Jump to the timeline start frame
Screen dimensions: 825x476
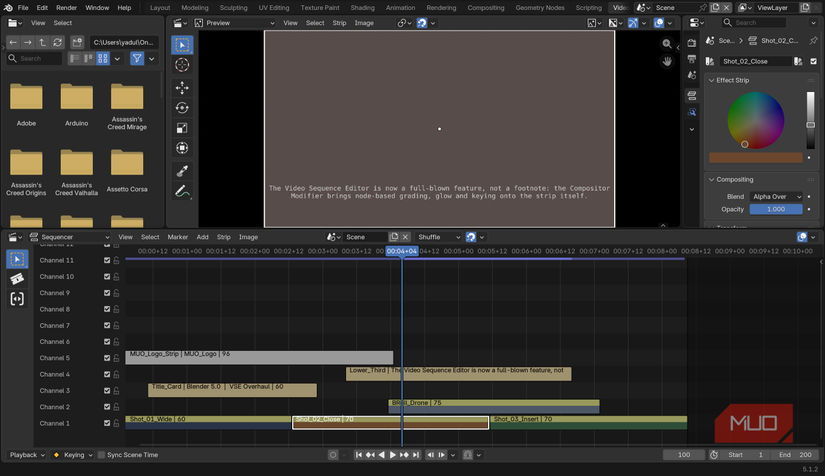(x=358, y=455)
